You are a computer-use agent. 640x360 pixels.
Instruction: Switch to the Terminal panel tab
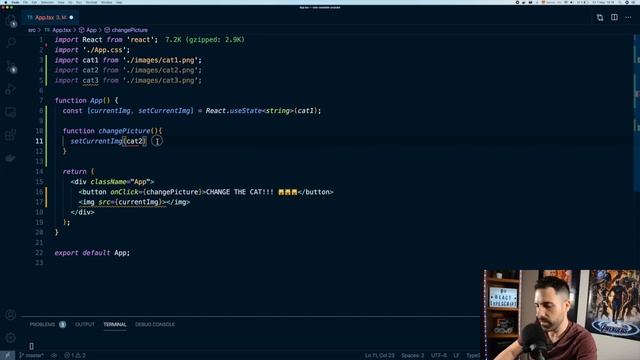115,324
